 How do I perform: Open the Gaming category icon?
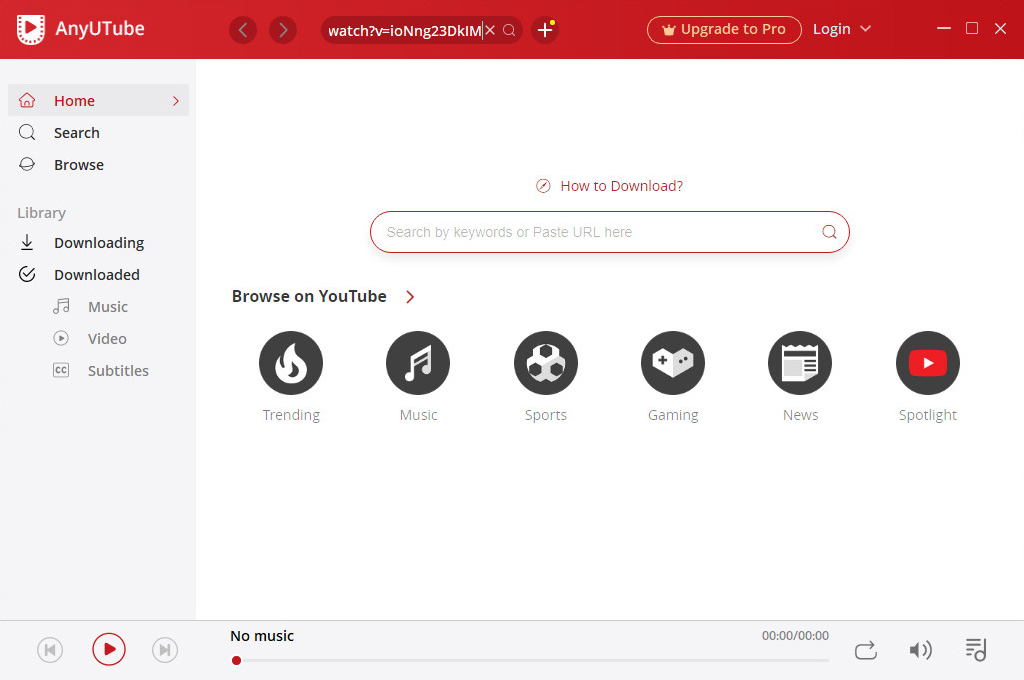click(673, 363)
